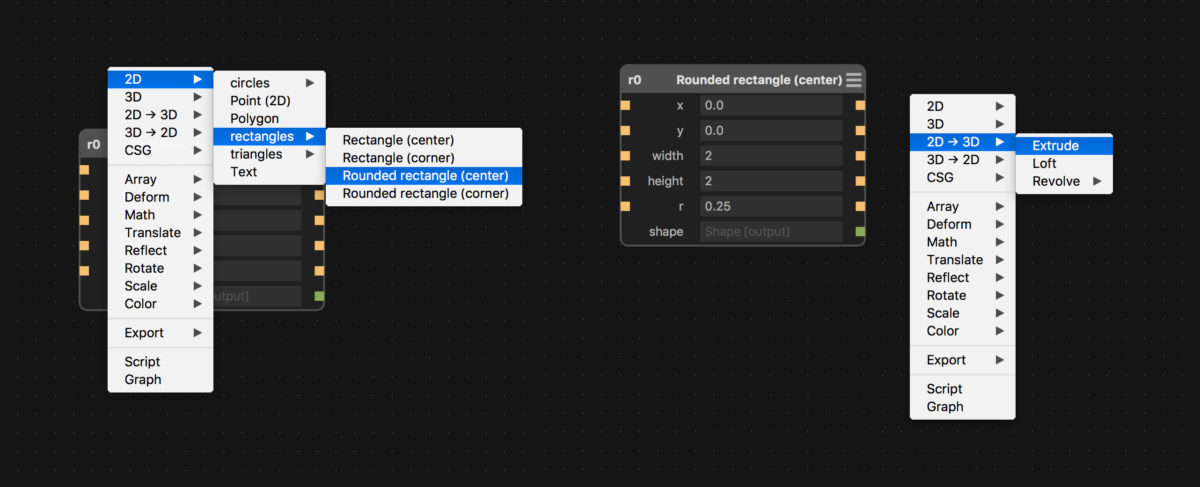Select Point (2D) menu entry

pos(262,101)
